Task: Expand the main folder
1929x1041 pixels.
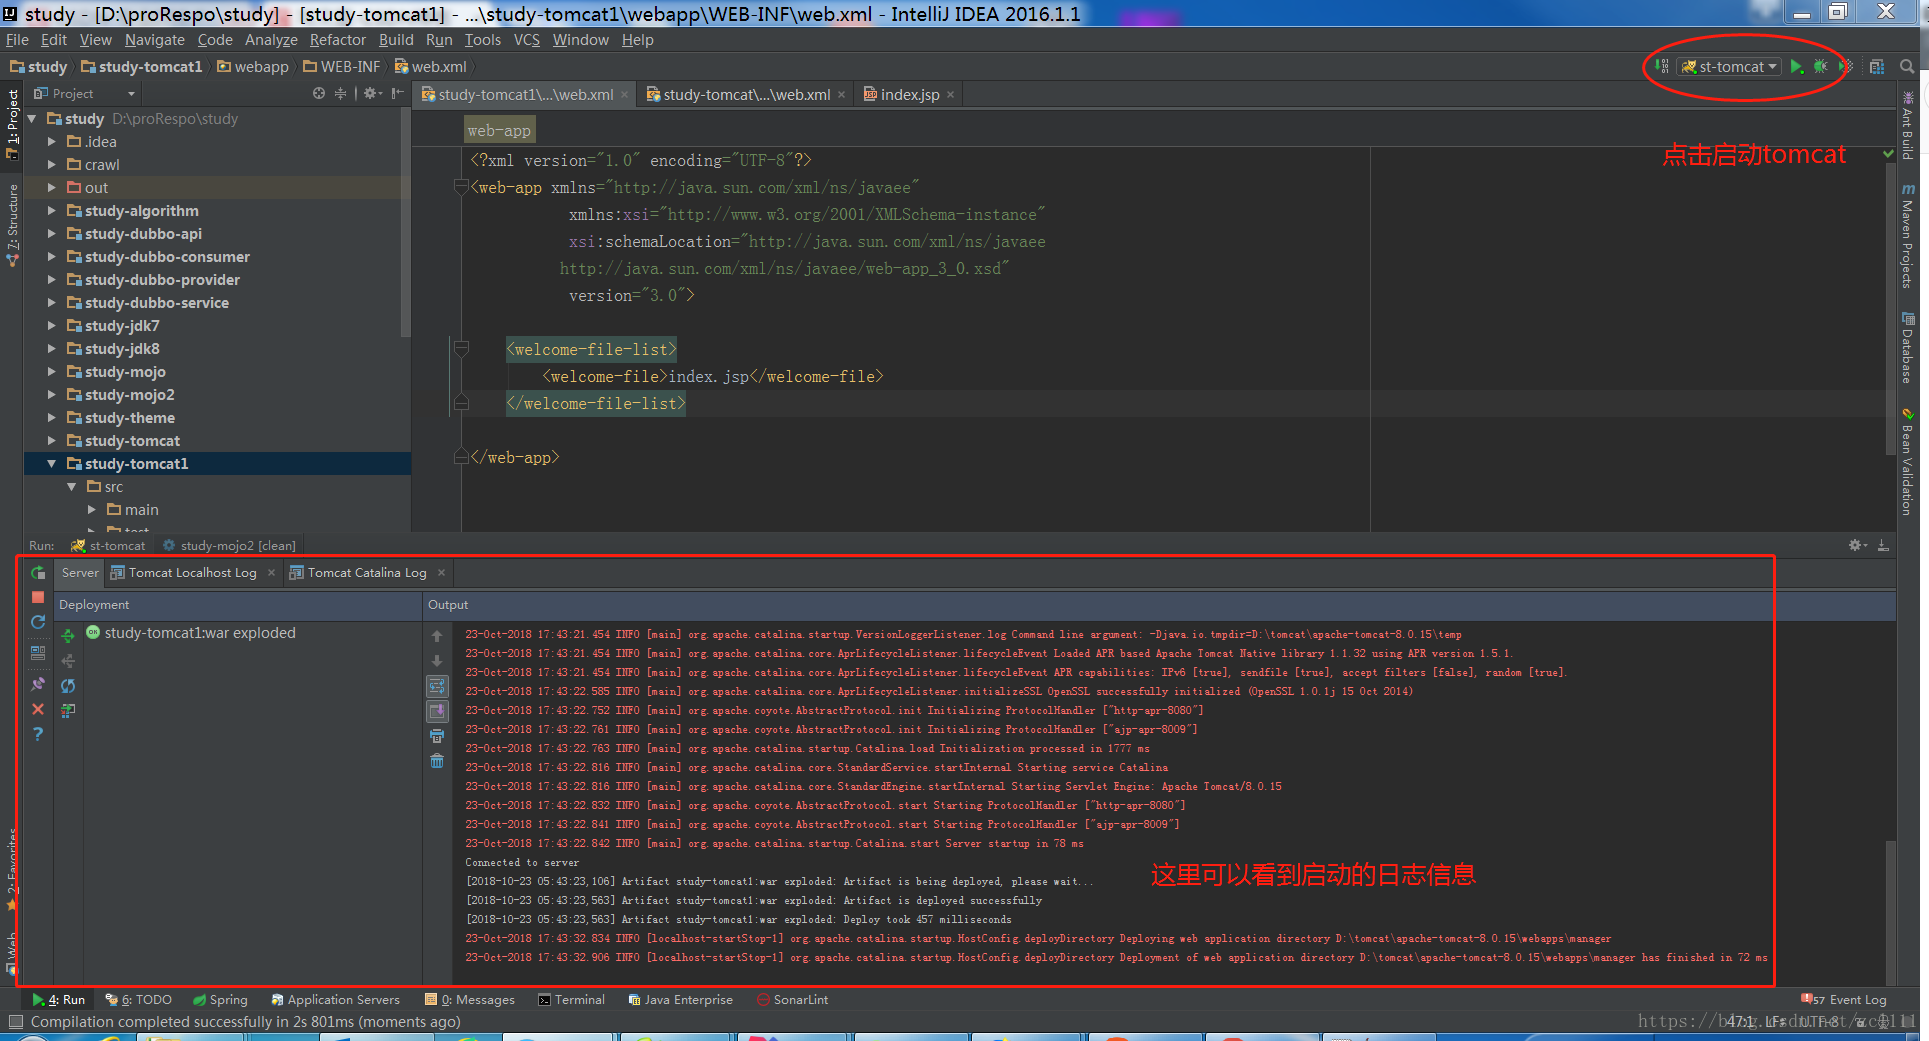Action: [x=92, y=510]
